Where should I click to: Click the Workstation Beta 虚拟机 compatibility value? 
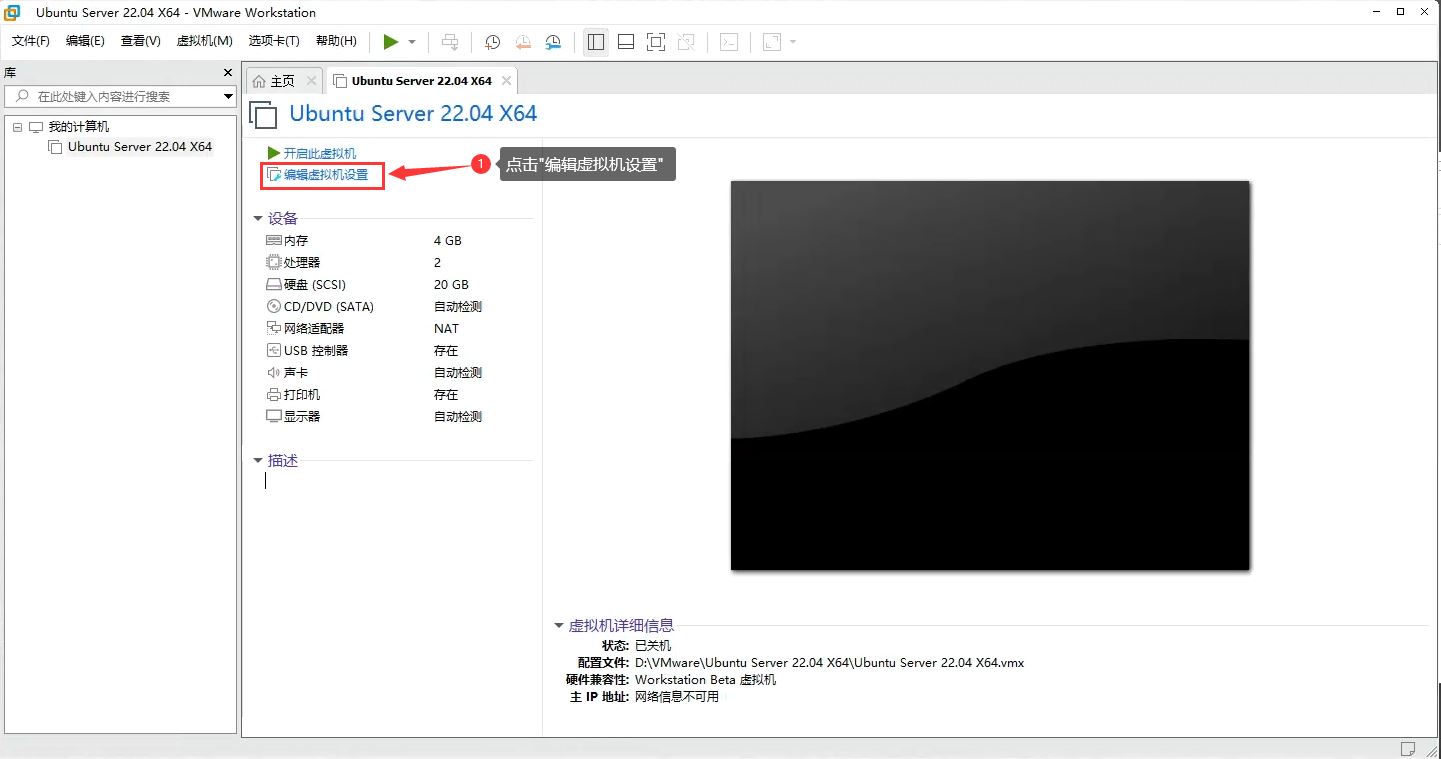point(706,680)
